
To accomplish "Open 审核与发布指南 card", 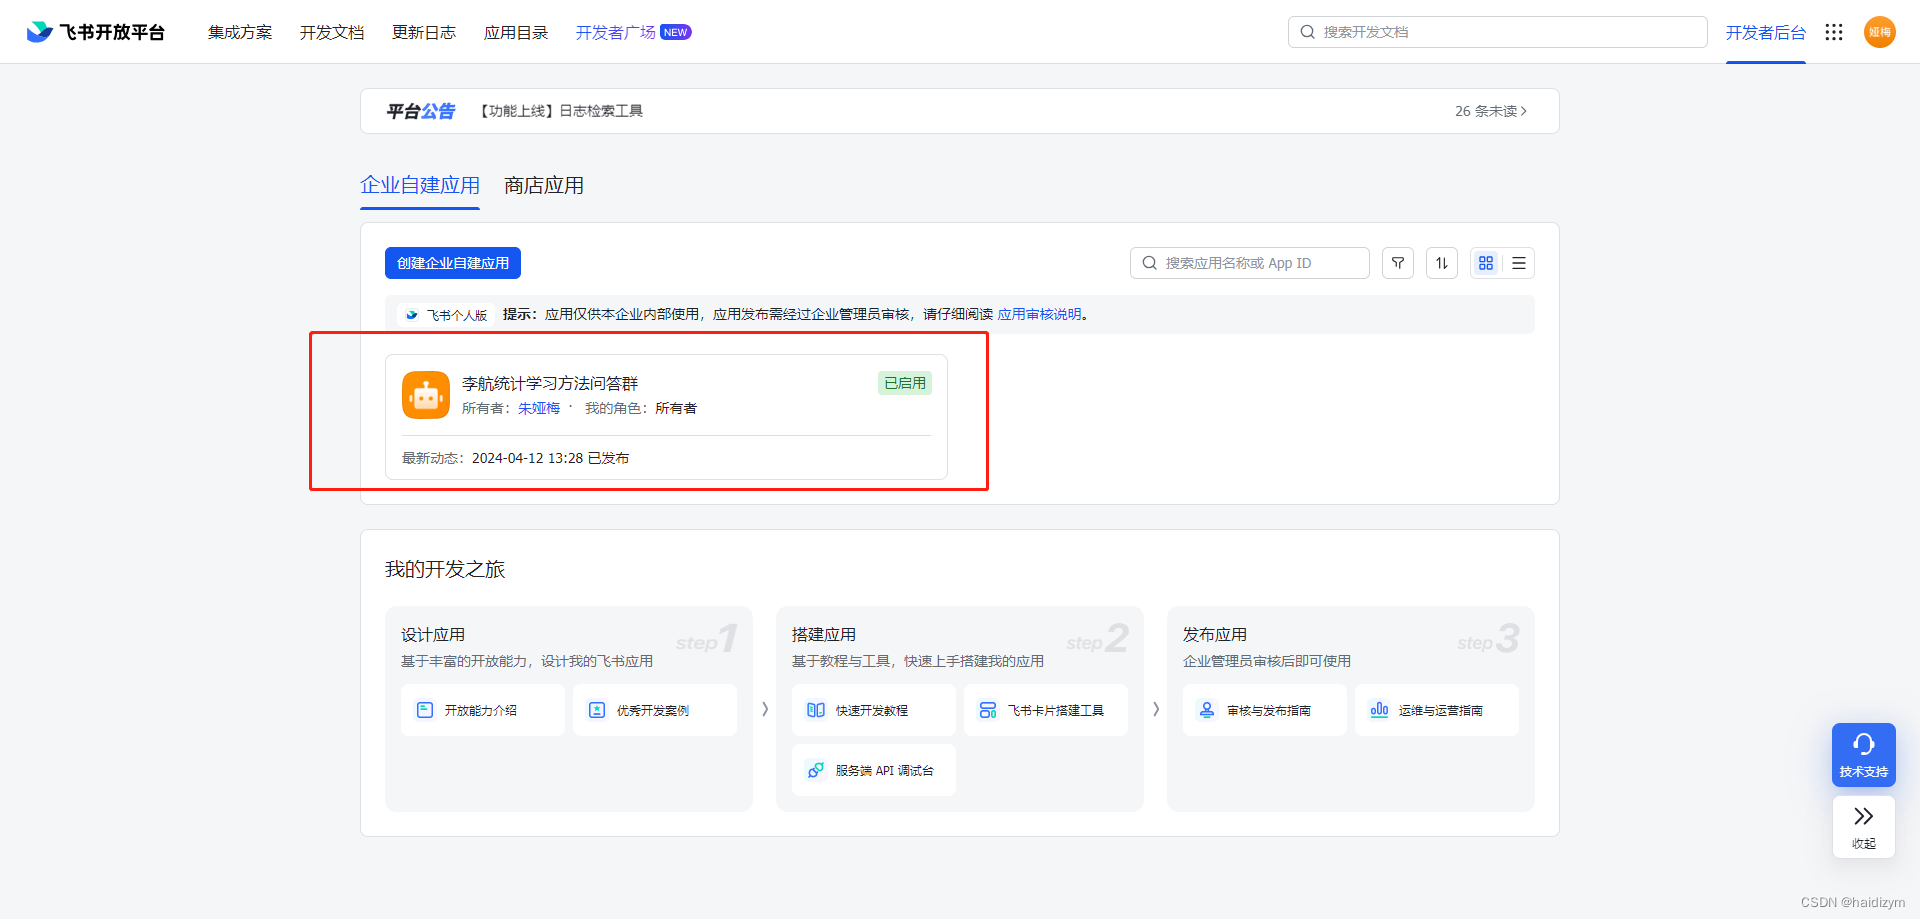I will 1265,710.
